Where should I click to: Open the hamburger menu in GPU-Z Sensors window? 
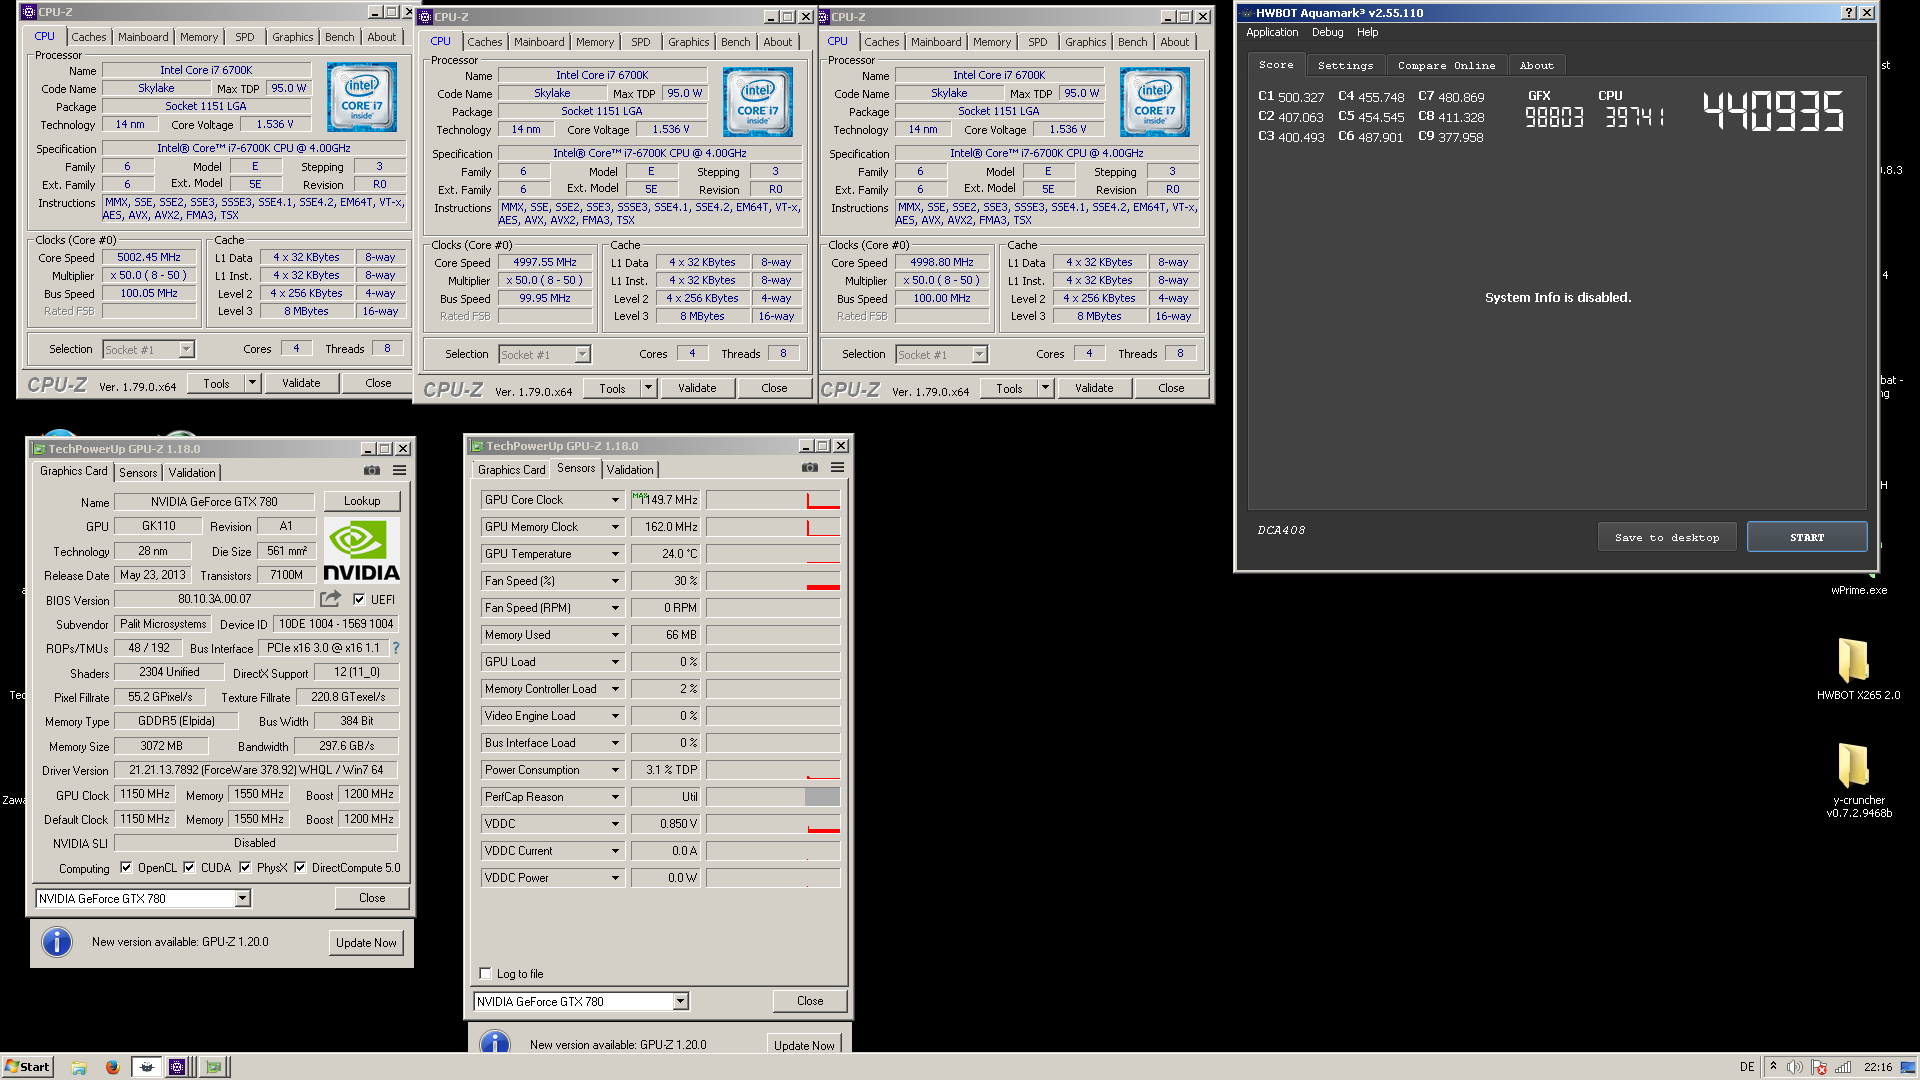(x=837, y=467)
